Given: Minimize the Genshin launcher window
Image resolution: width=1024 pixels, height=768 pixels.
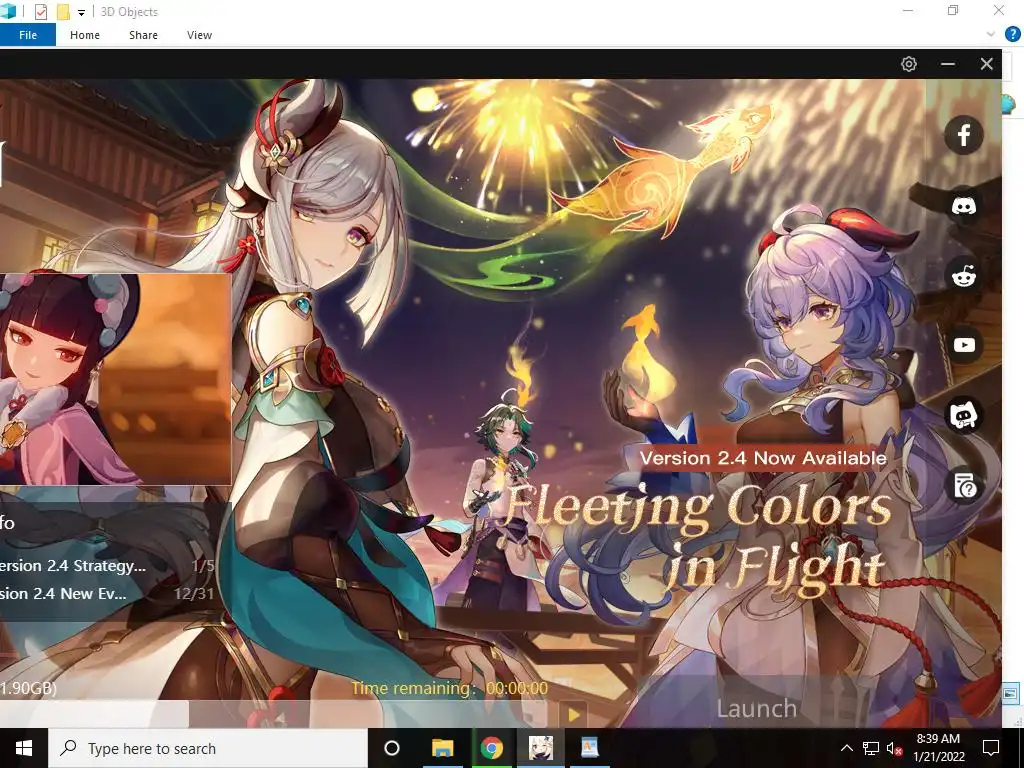Looking at the screenshot, I should pos(948,64).
